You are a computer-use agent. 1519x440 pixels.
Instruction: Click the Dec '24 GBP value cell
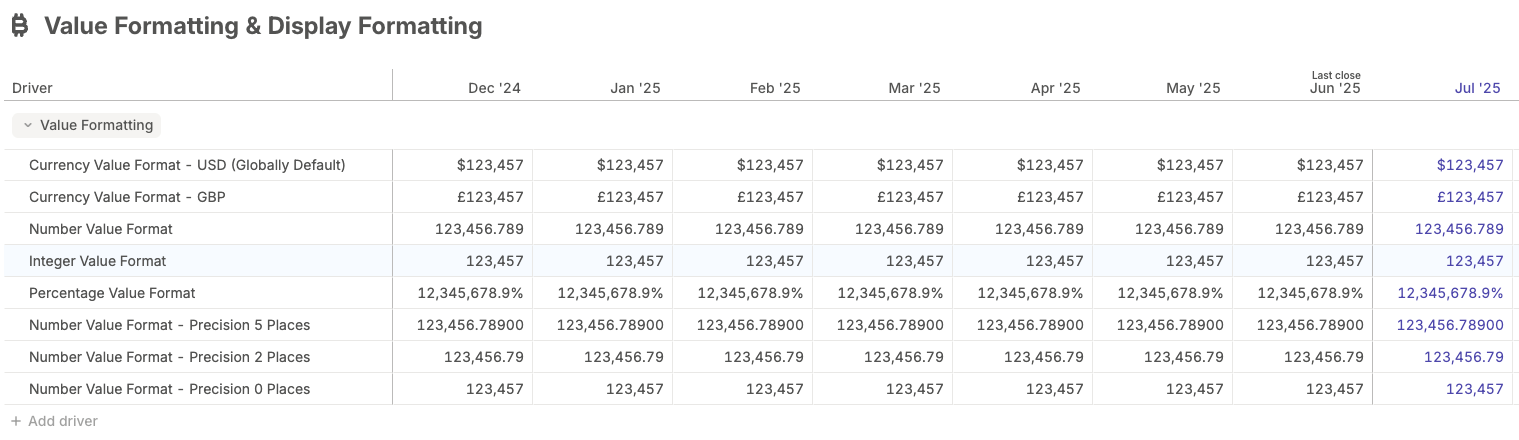[x=490, y=197]
